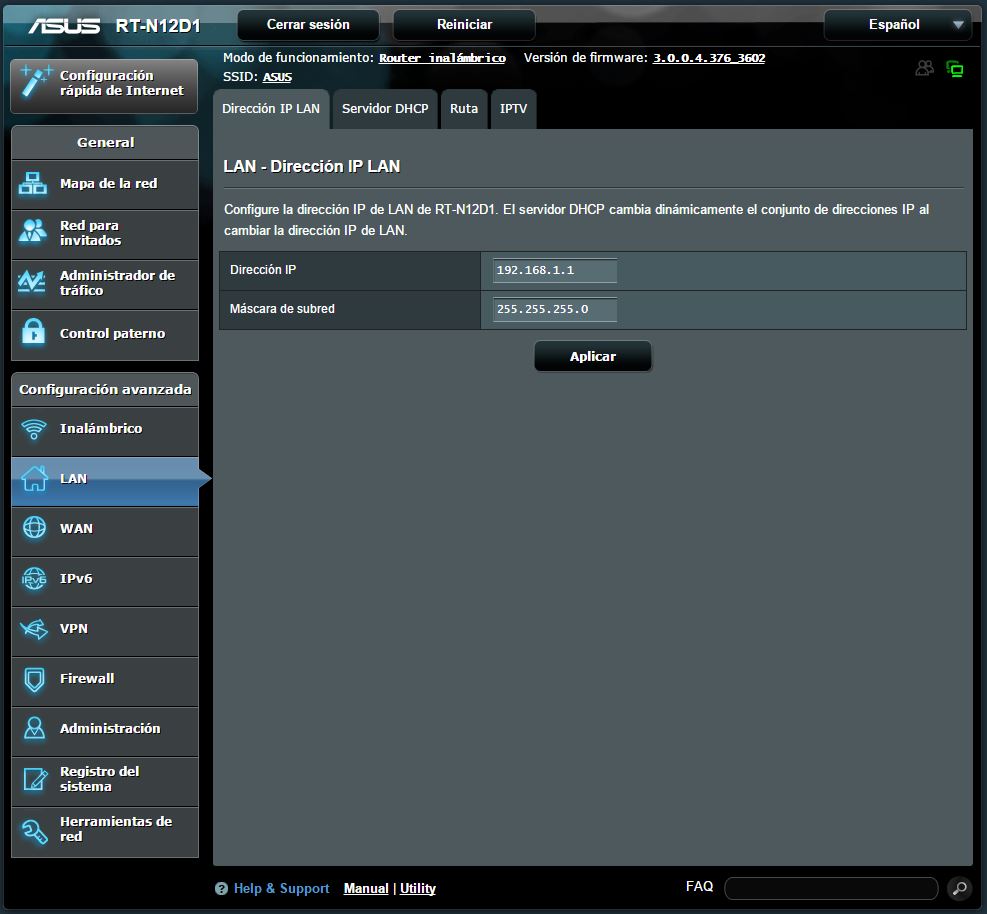Viewport: 987px width, 914px height.
Task: Click the Cerrar sesión button
Action: tap(308, 25)
